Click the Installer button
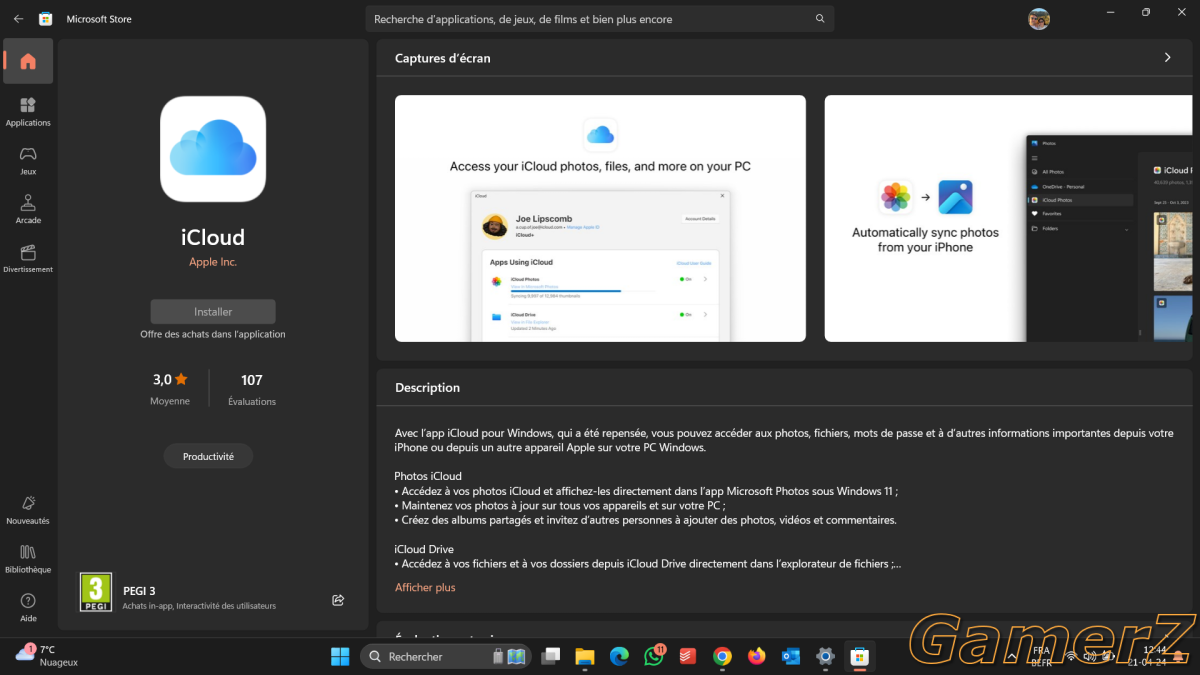 pos(213,312)
